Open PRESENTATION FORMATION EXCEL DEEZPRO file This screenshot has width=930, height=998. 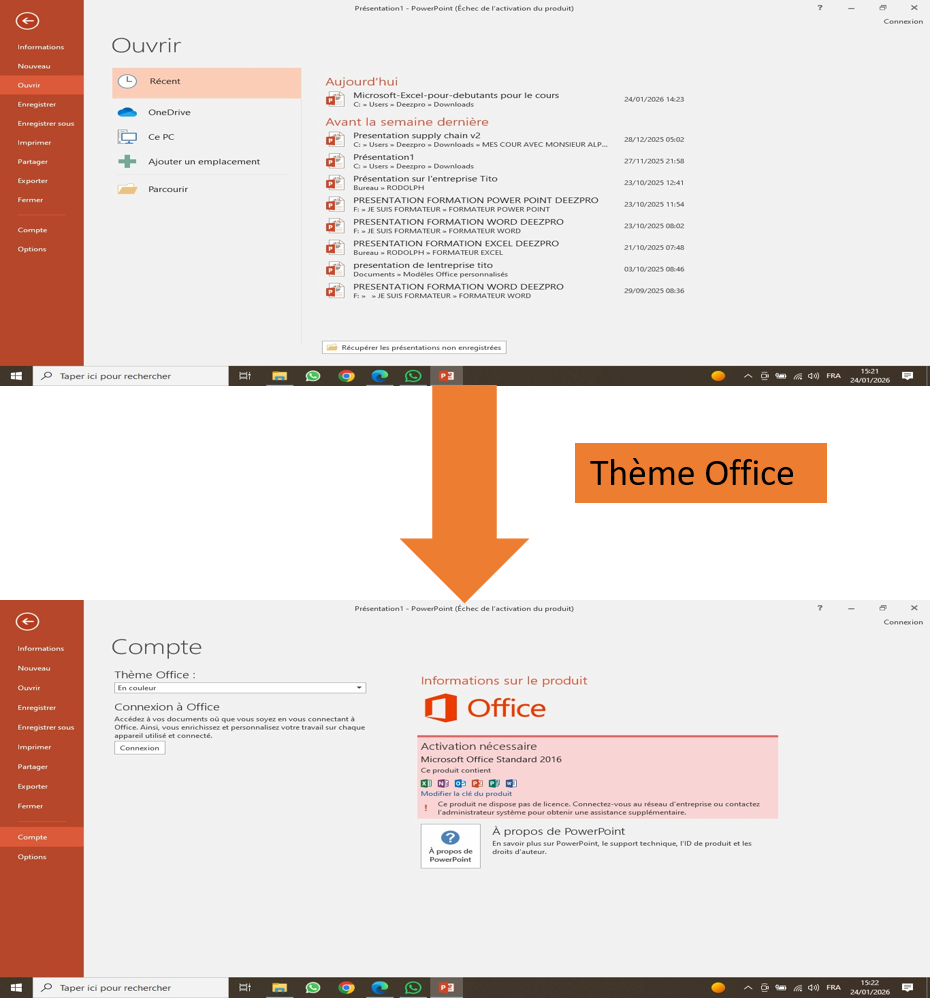pyautogui.click(x=456, y=243)
